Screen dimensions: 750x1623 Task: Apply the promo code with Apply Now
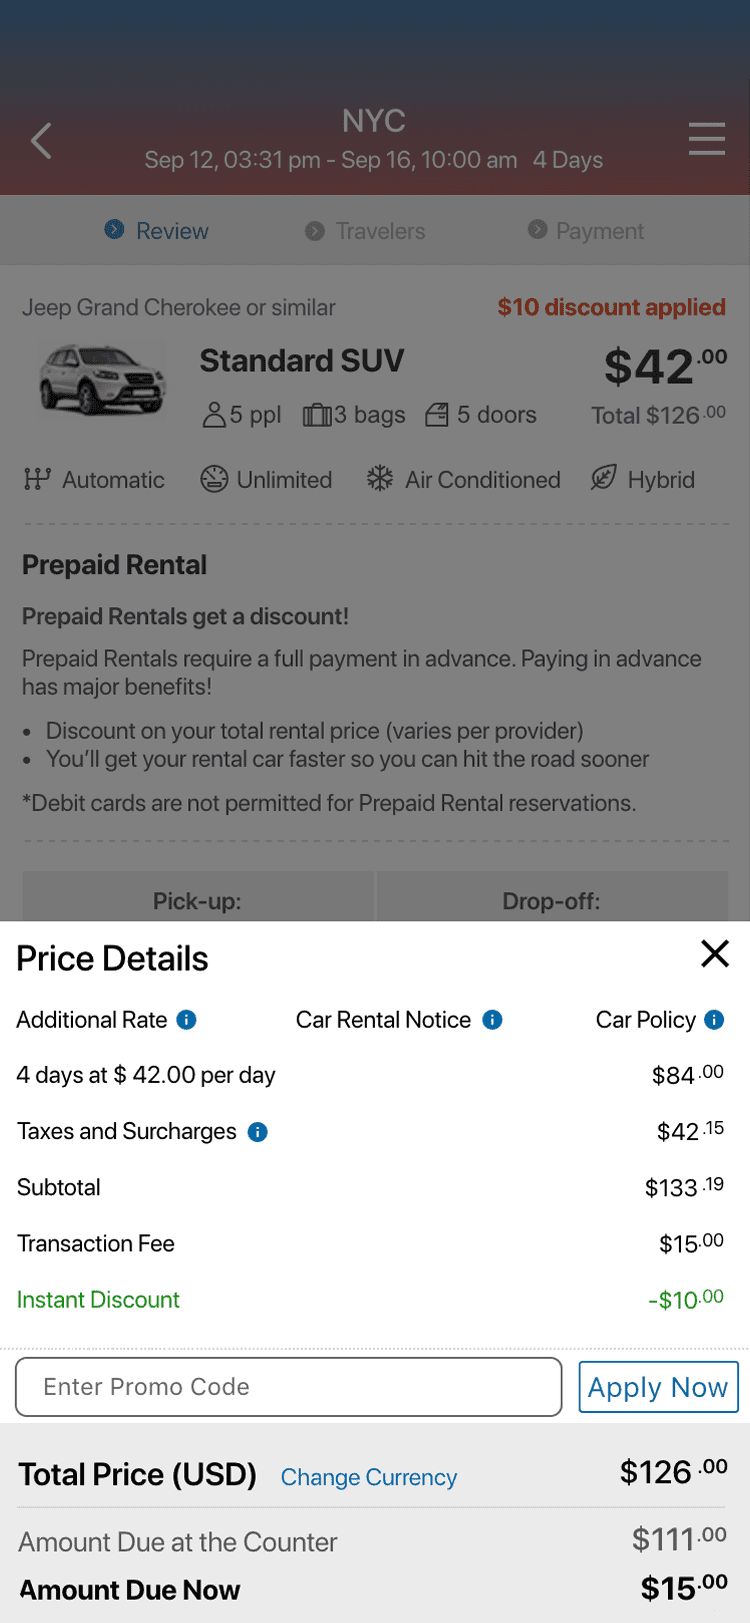click(x=658, y=1387)
